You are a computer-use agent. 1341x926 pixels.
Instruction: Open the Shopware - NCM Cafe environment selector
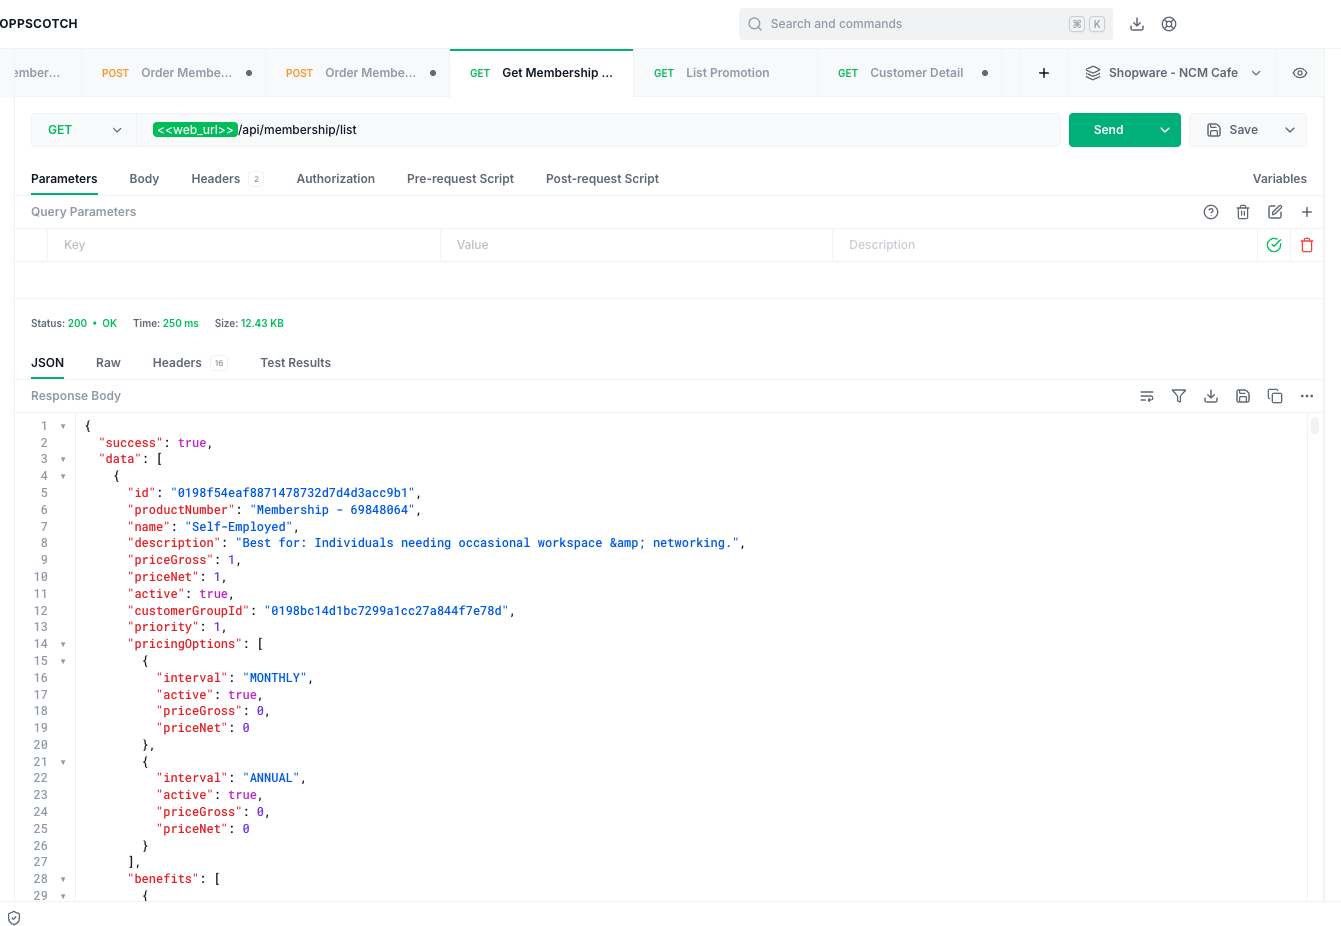pos(1173,73)
